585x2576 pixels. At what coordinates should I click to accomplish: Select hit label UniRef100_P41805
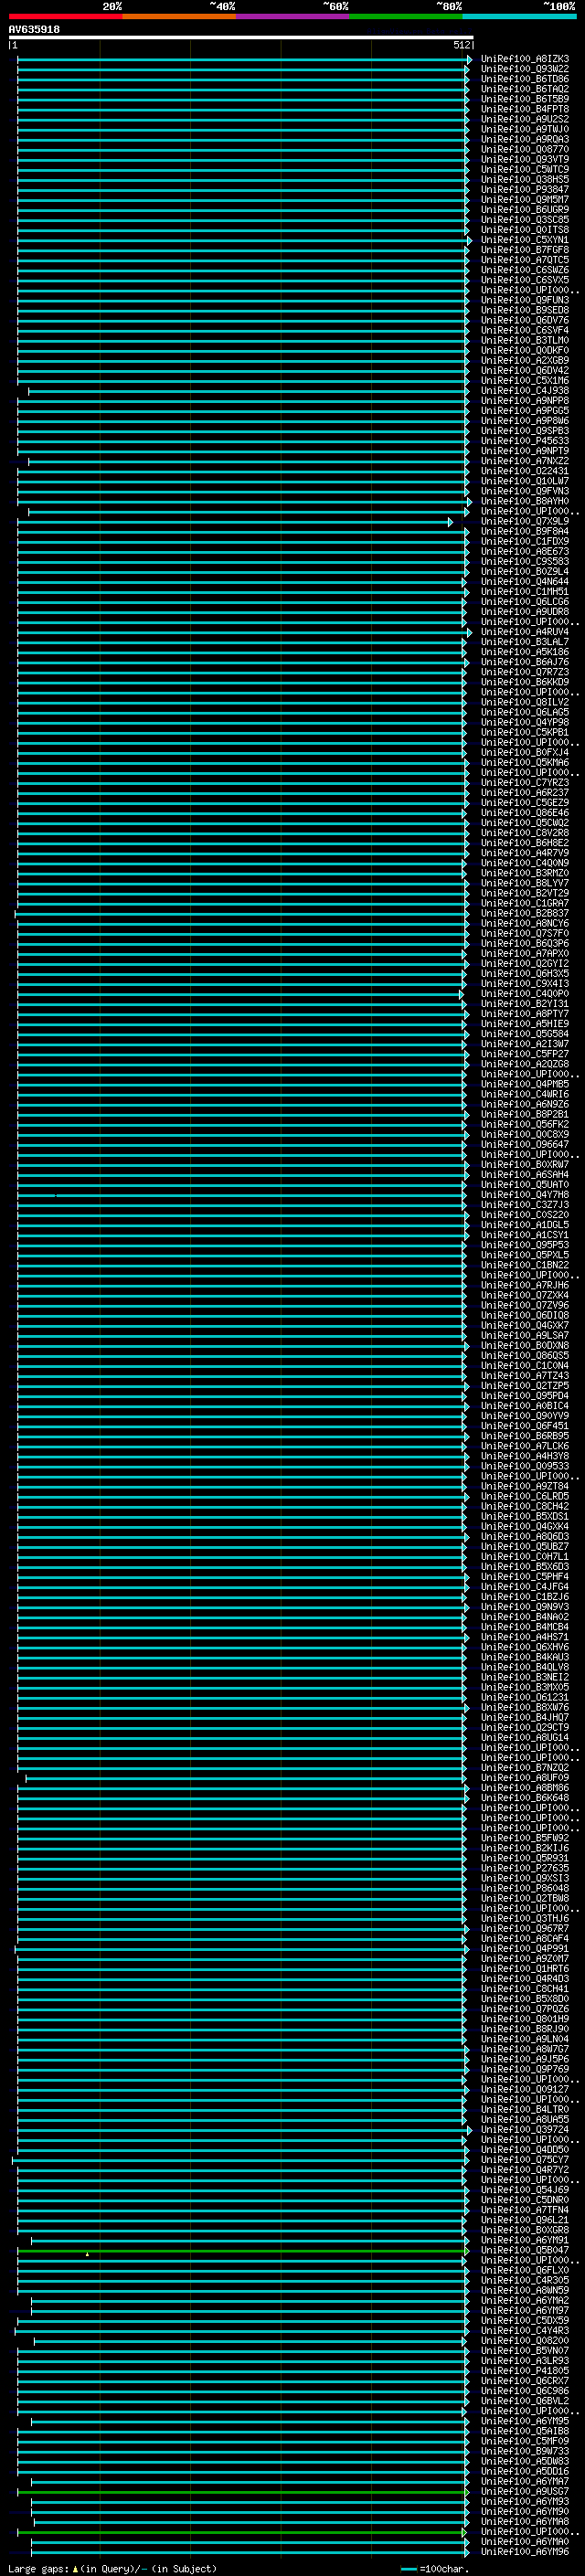(525, 2370)
